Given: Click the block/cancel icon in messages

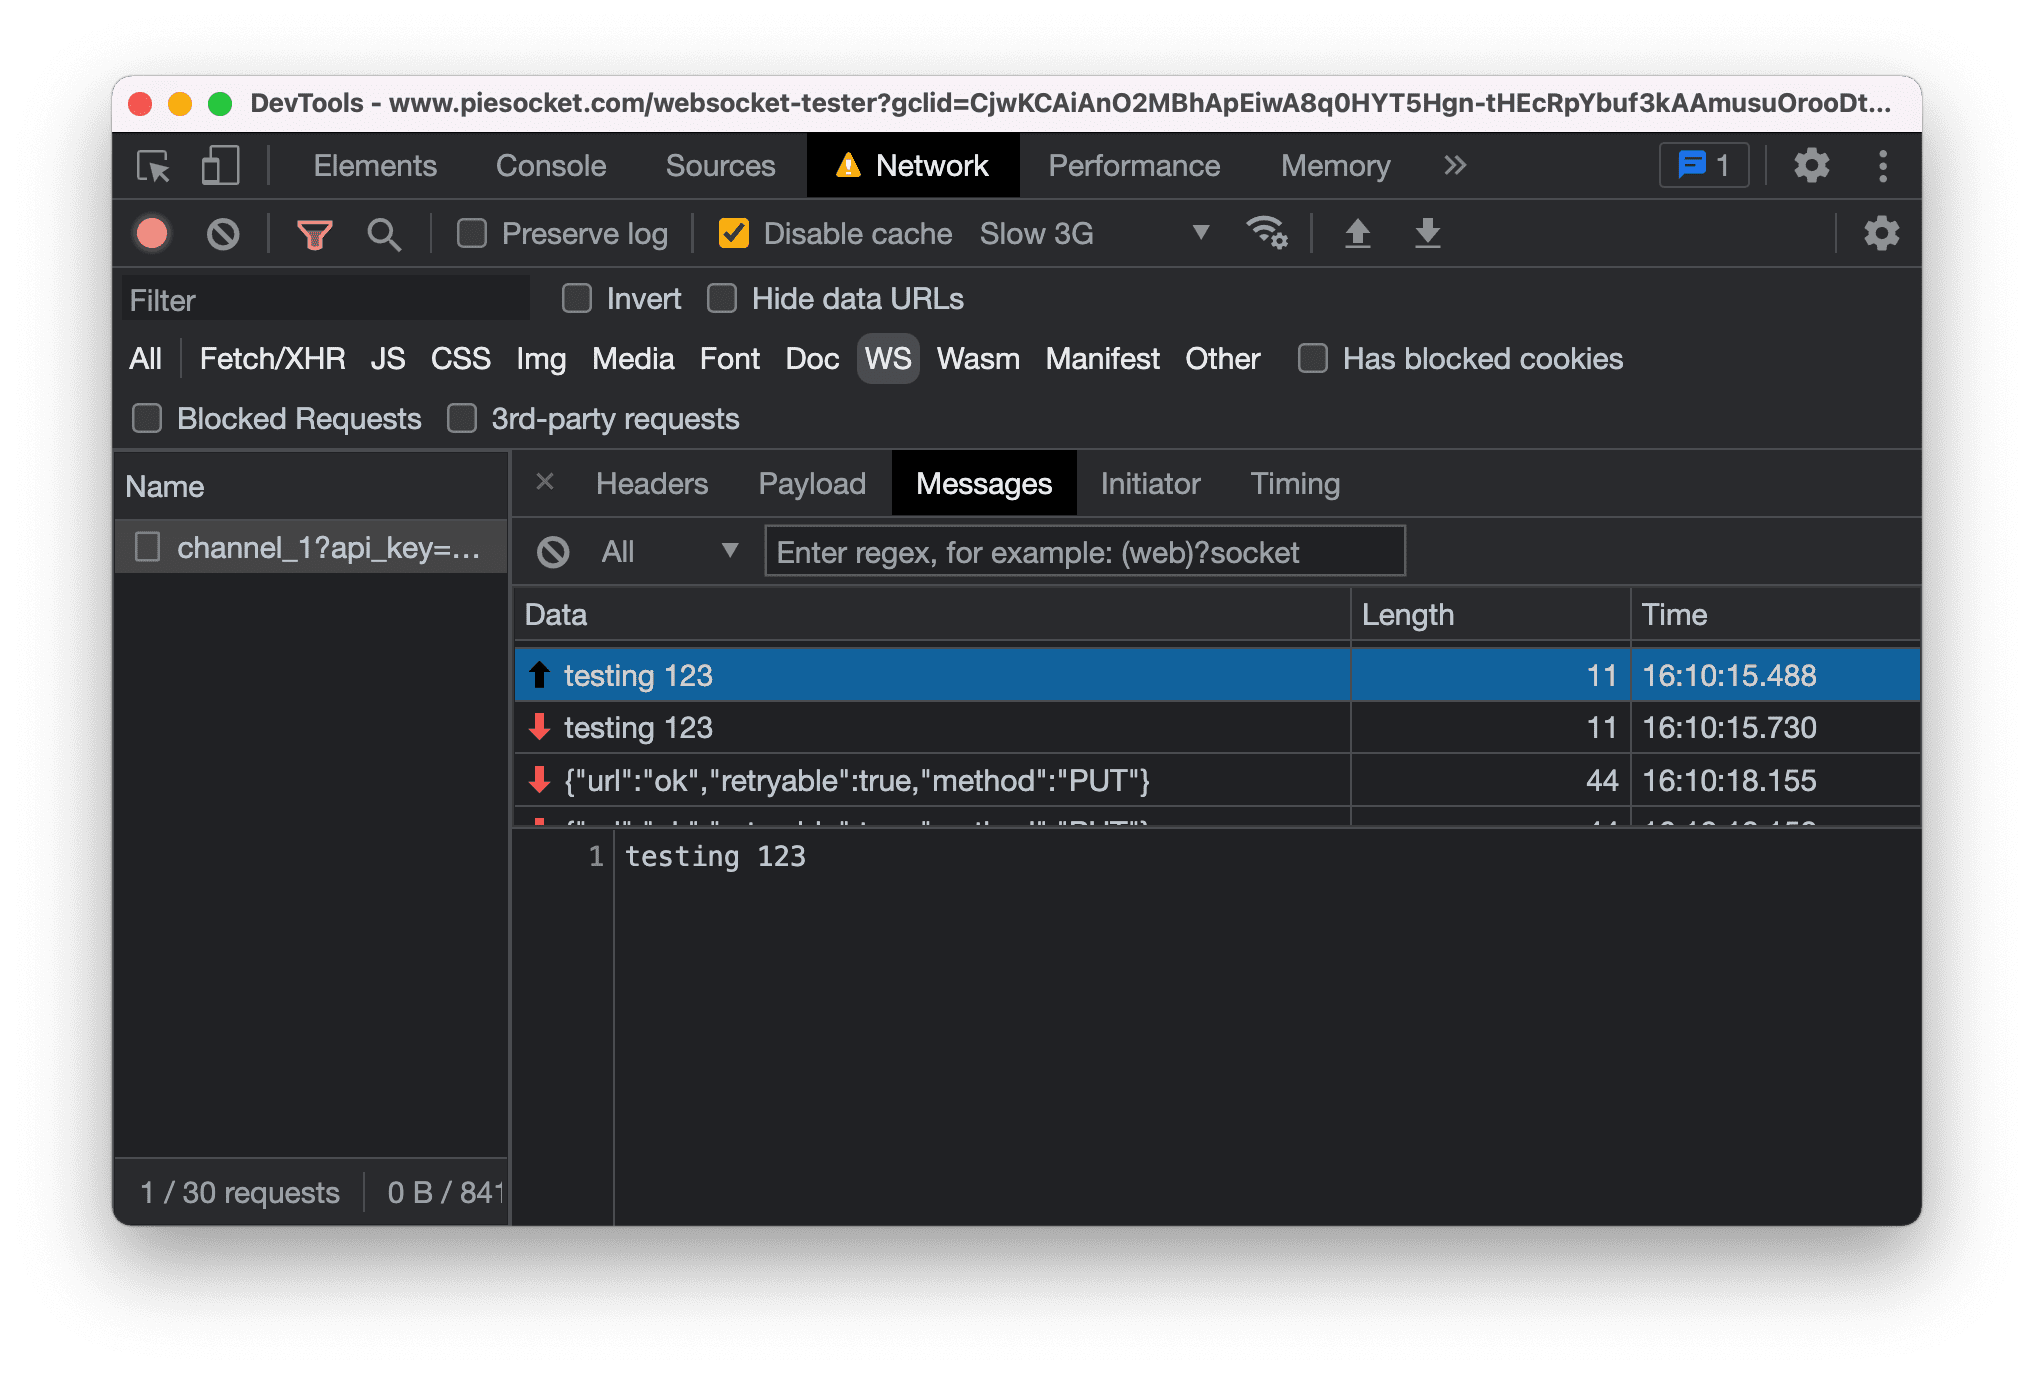Looking at the screenshot, I should (x=549, y=551).
